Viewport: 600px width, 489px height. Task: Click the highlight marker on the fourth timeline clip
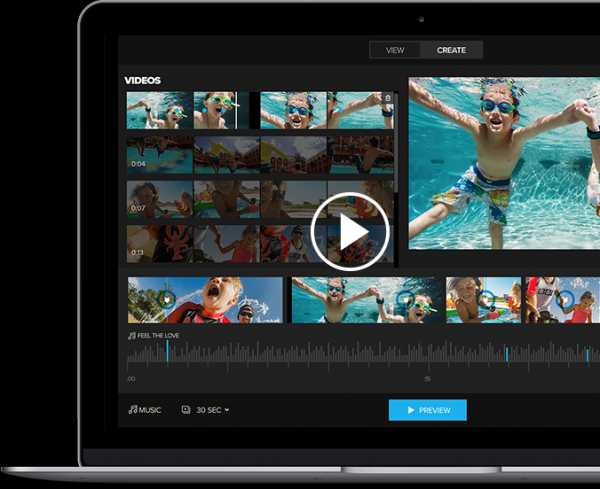tap(565, 298)
